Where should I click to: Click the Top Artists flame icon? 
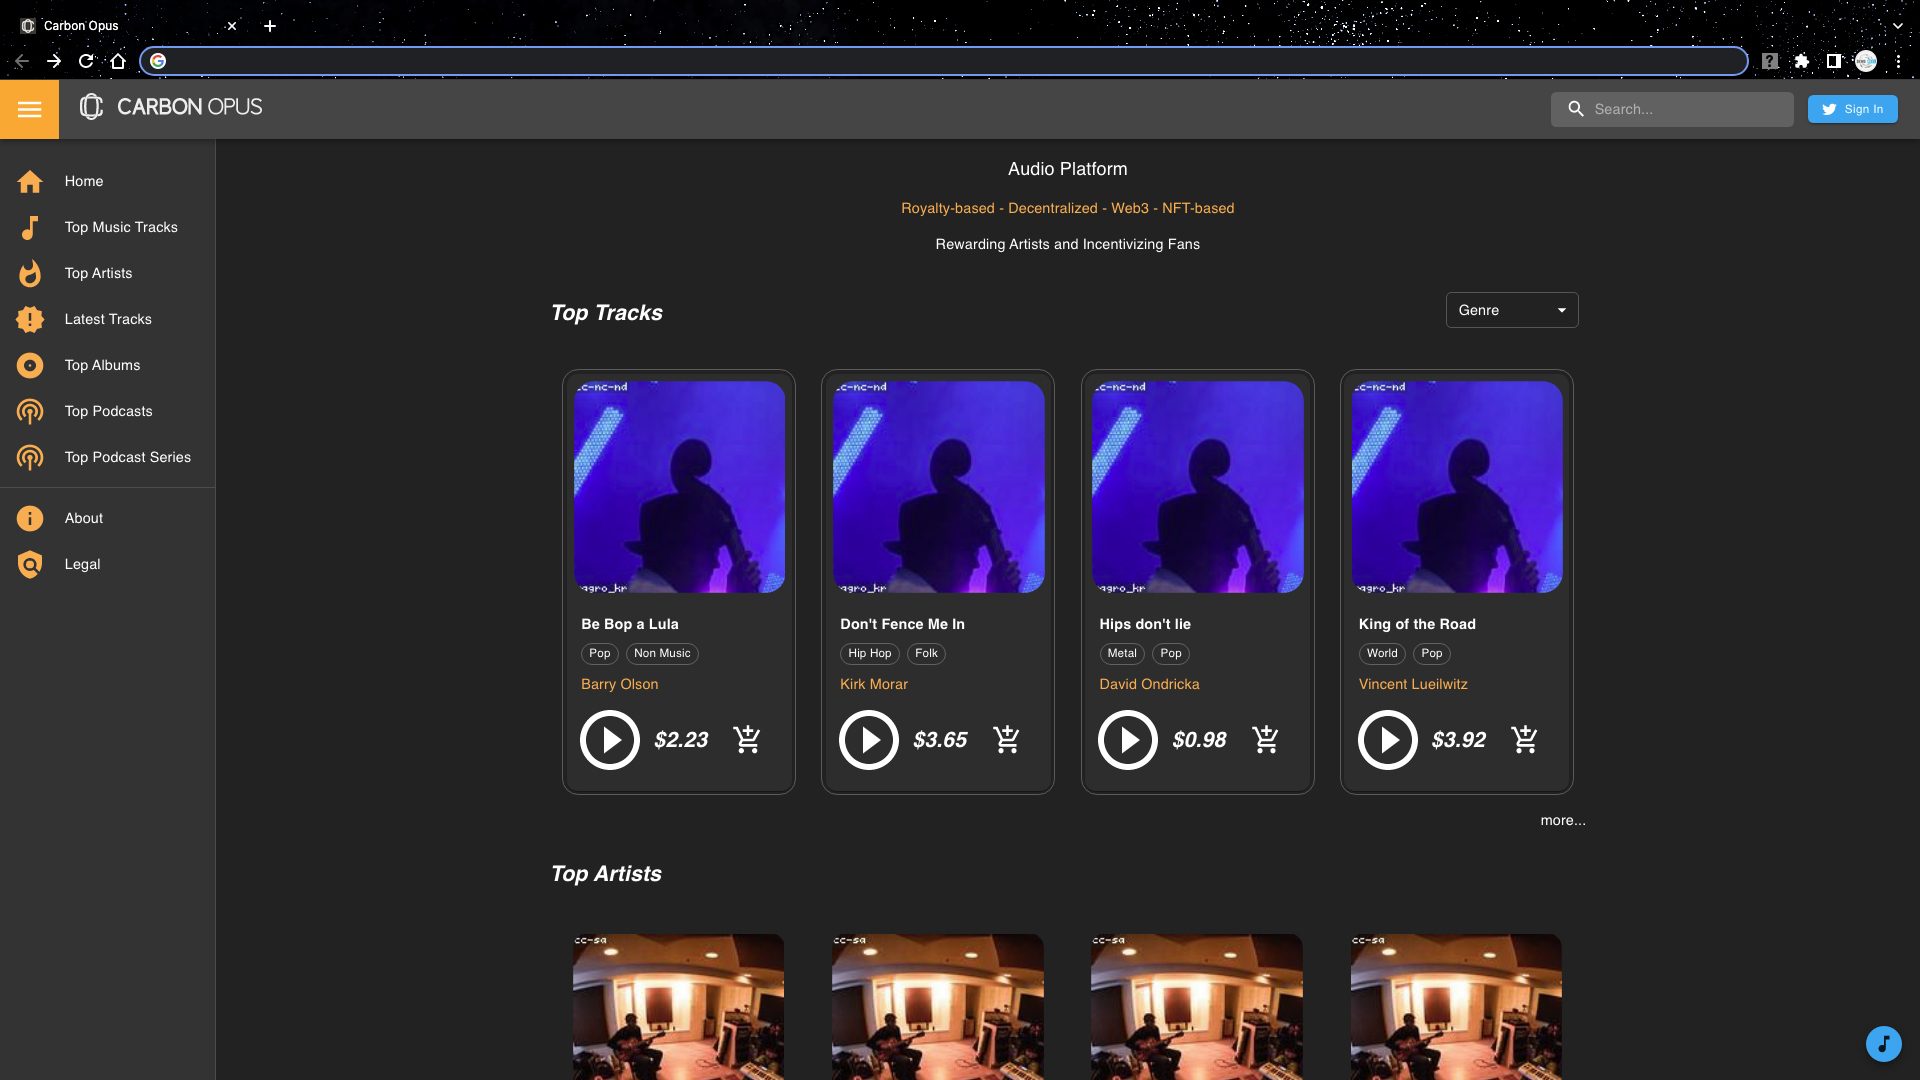pos(30,273)
